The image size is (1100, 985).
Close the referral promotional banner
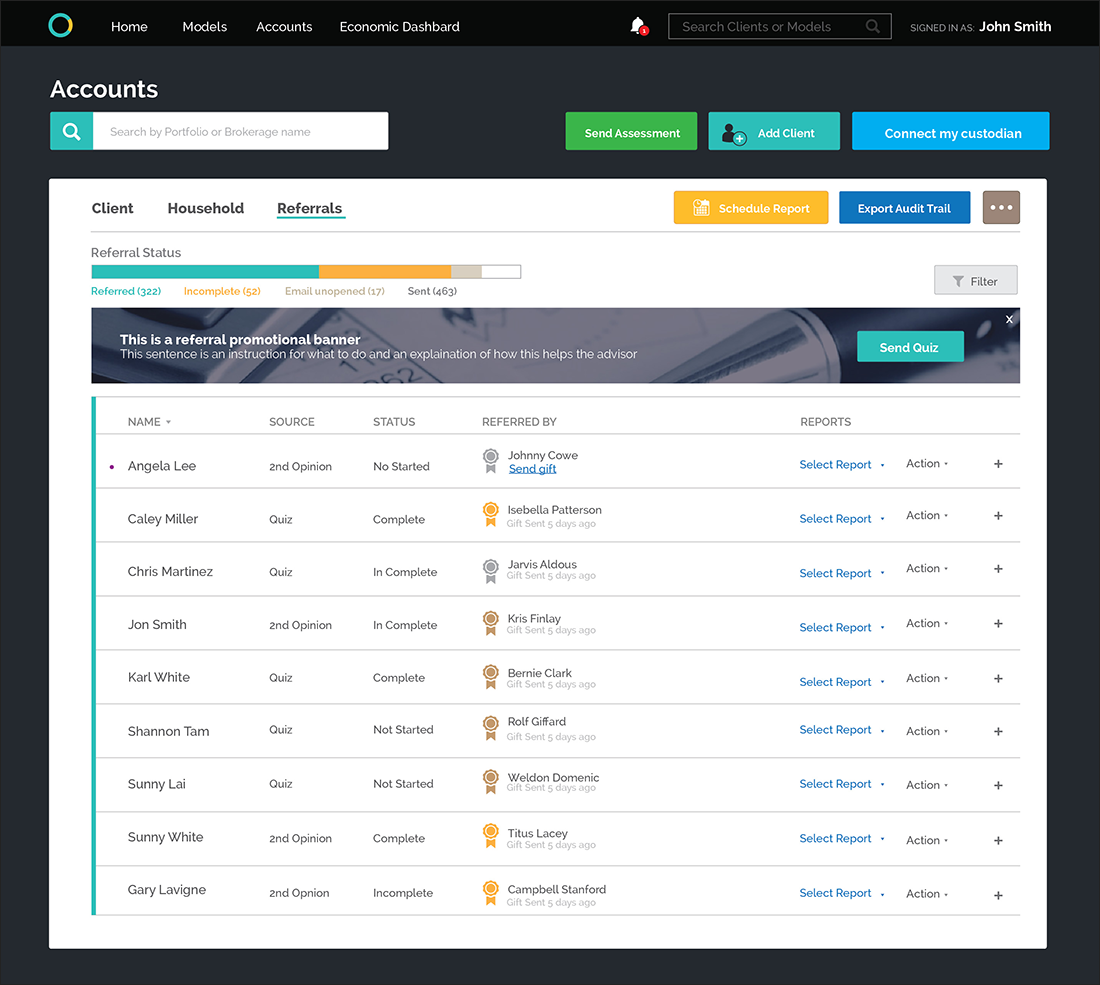pos(1009,319)
